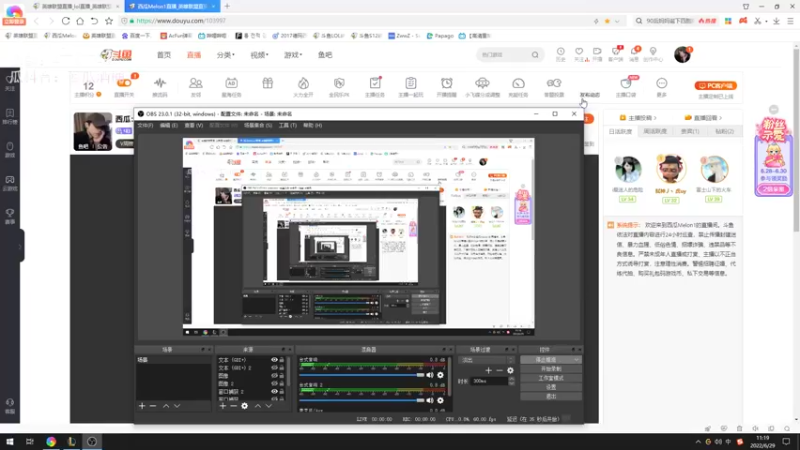Image resolution: width=800 pixels, height=450 pixels.
Task: Open the PC客户端 orange button
Action: pyautogui.click(x=715, y=86)
